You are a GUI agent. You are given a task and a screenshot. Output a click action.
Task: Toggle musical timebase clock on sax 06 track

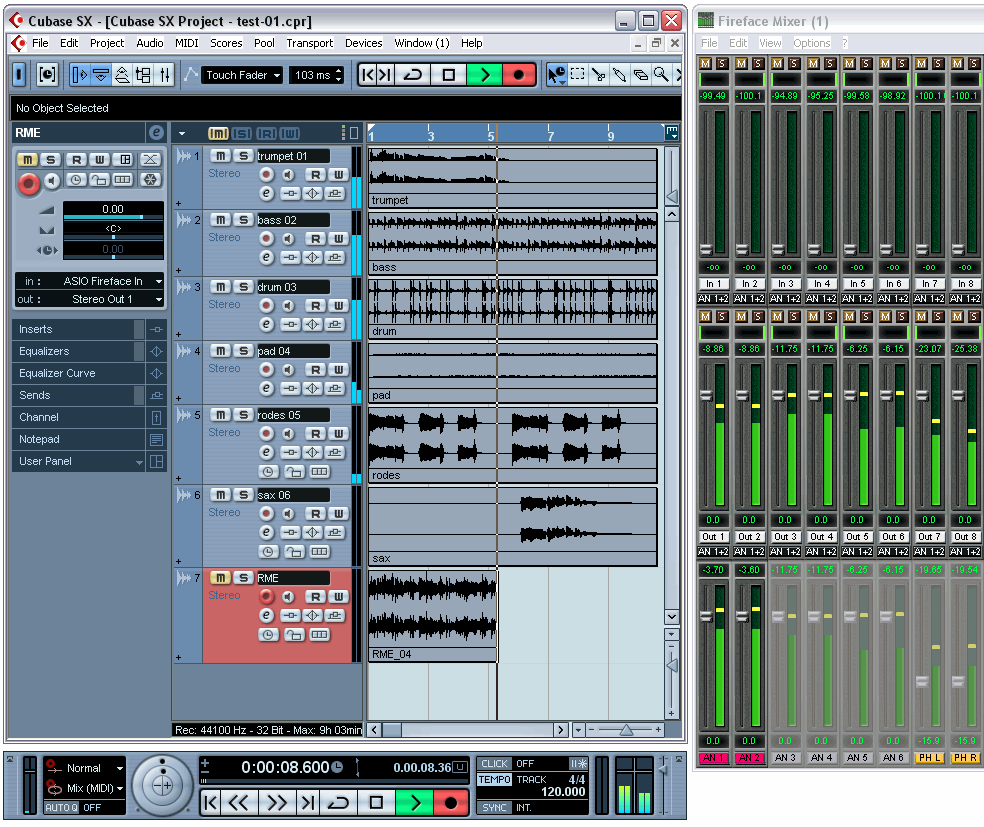click(x=268, y=552)
